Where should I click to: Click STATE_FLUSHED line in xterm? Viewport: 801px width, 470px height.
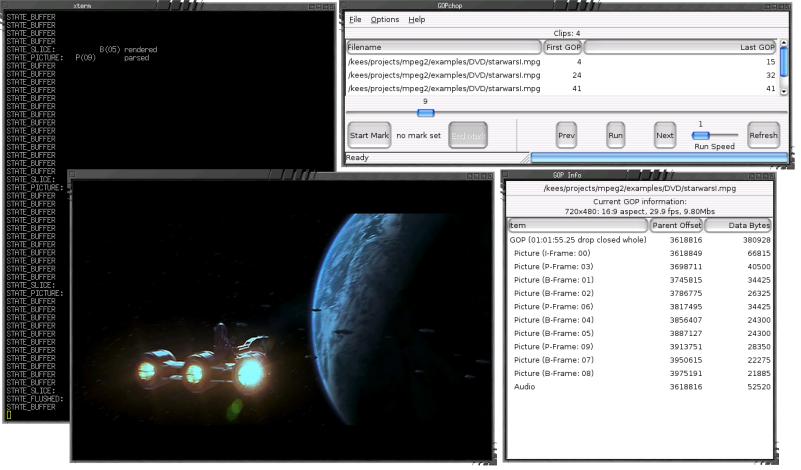pos(35,398)
